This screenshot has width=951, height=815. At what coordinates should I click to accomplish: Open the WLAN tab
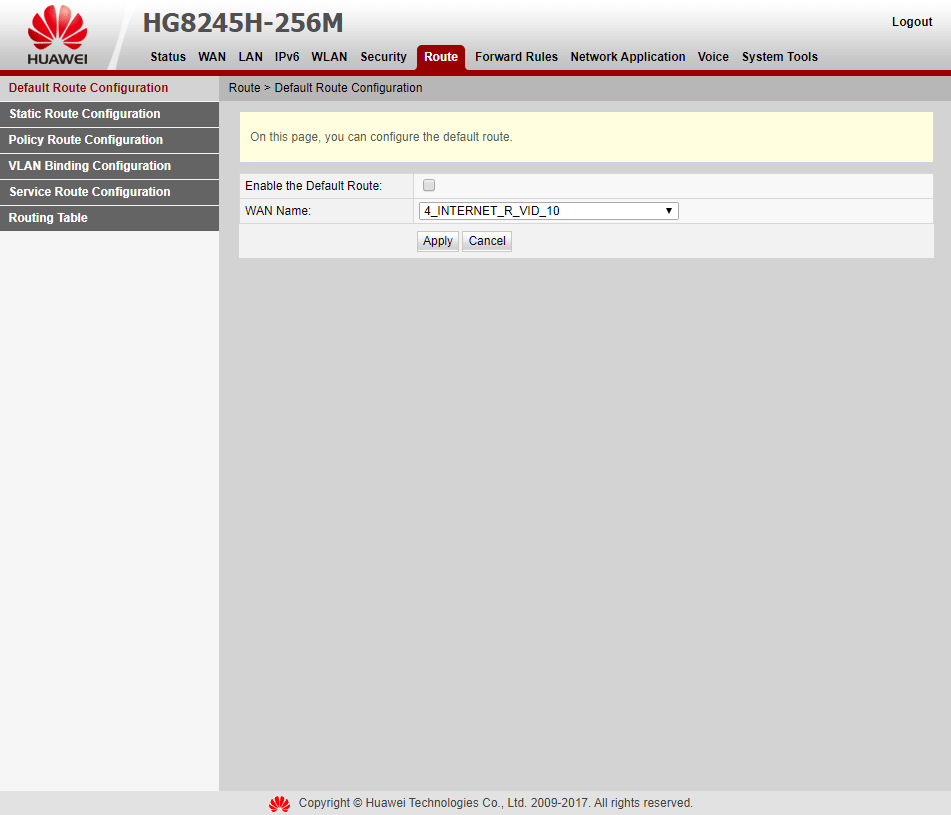tap(329, 57)
